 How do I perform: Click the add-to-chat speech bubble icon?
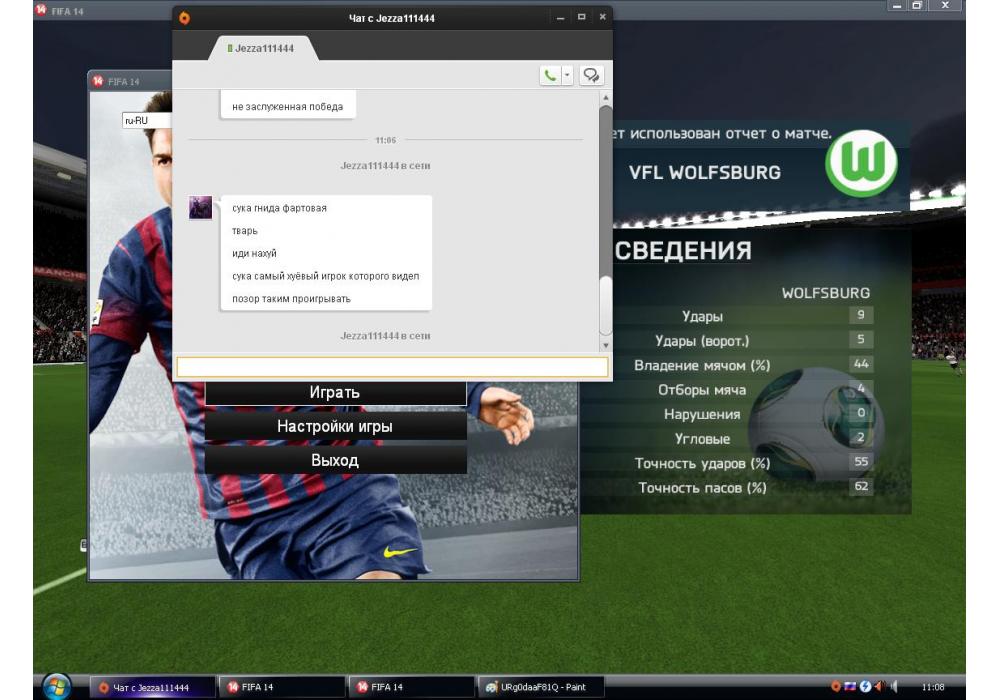[x=592, y=75]
